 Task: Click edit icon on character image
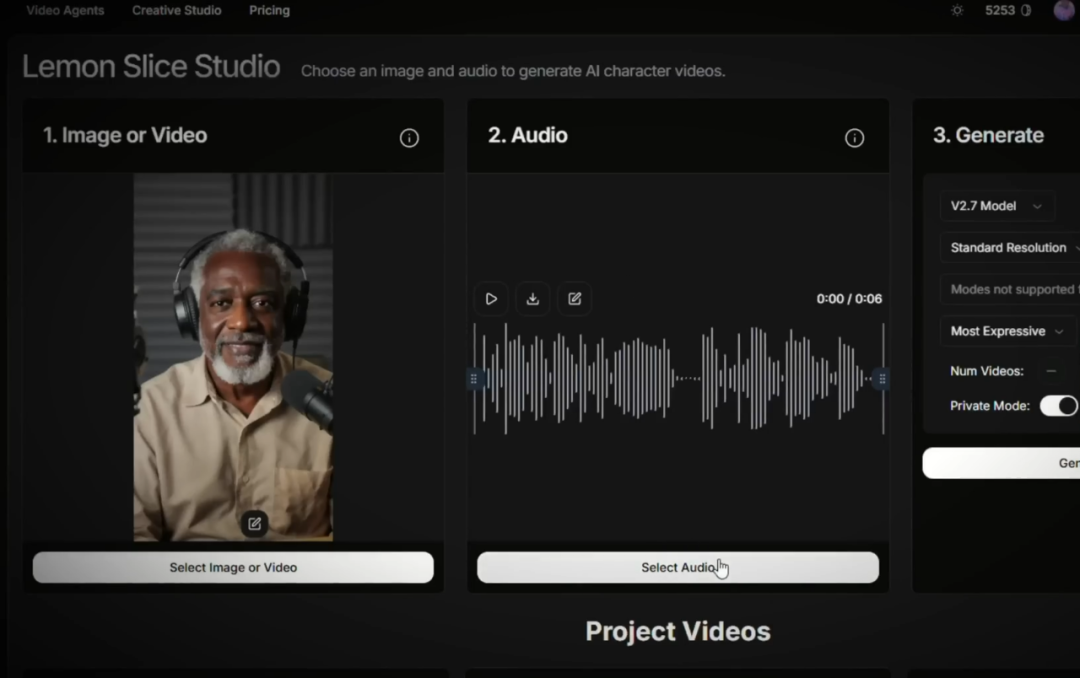[x=254, y=523]
